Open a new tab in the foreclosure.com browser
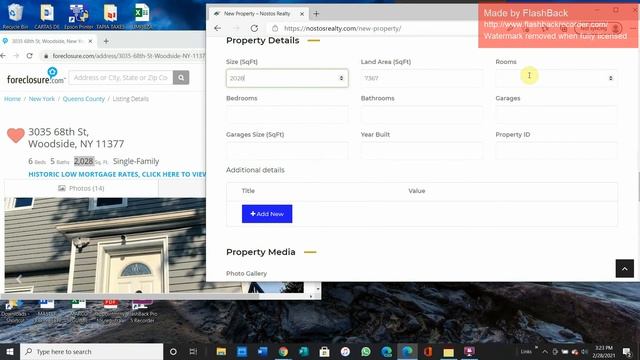This screenshot has width=640, height=360. pos(106,41)
